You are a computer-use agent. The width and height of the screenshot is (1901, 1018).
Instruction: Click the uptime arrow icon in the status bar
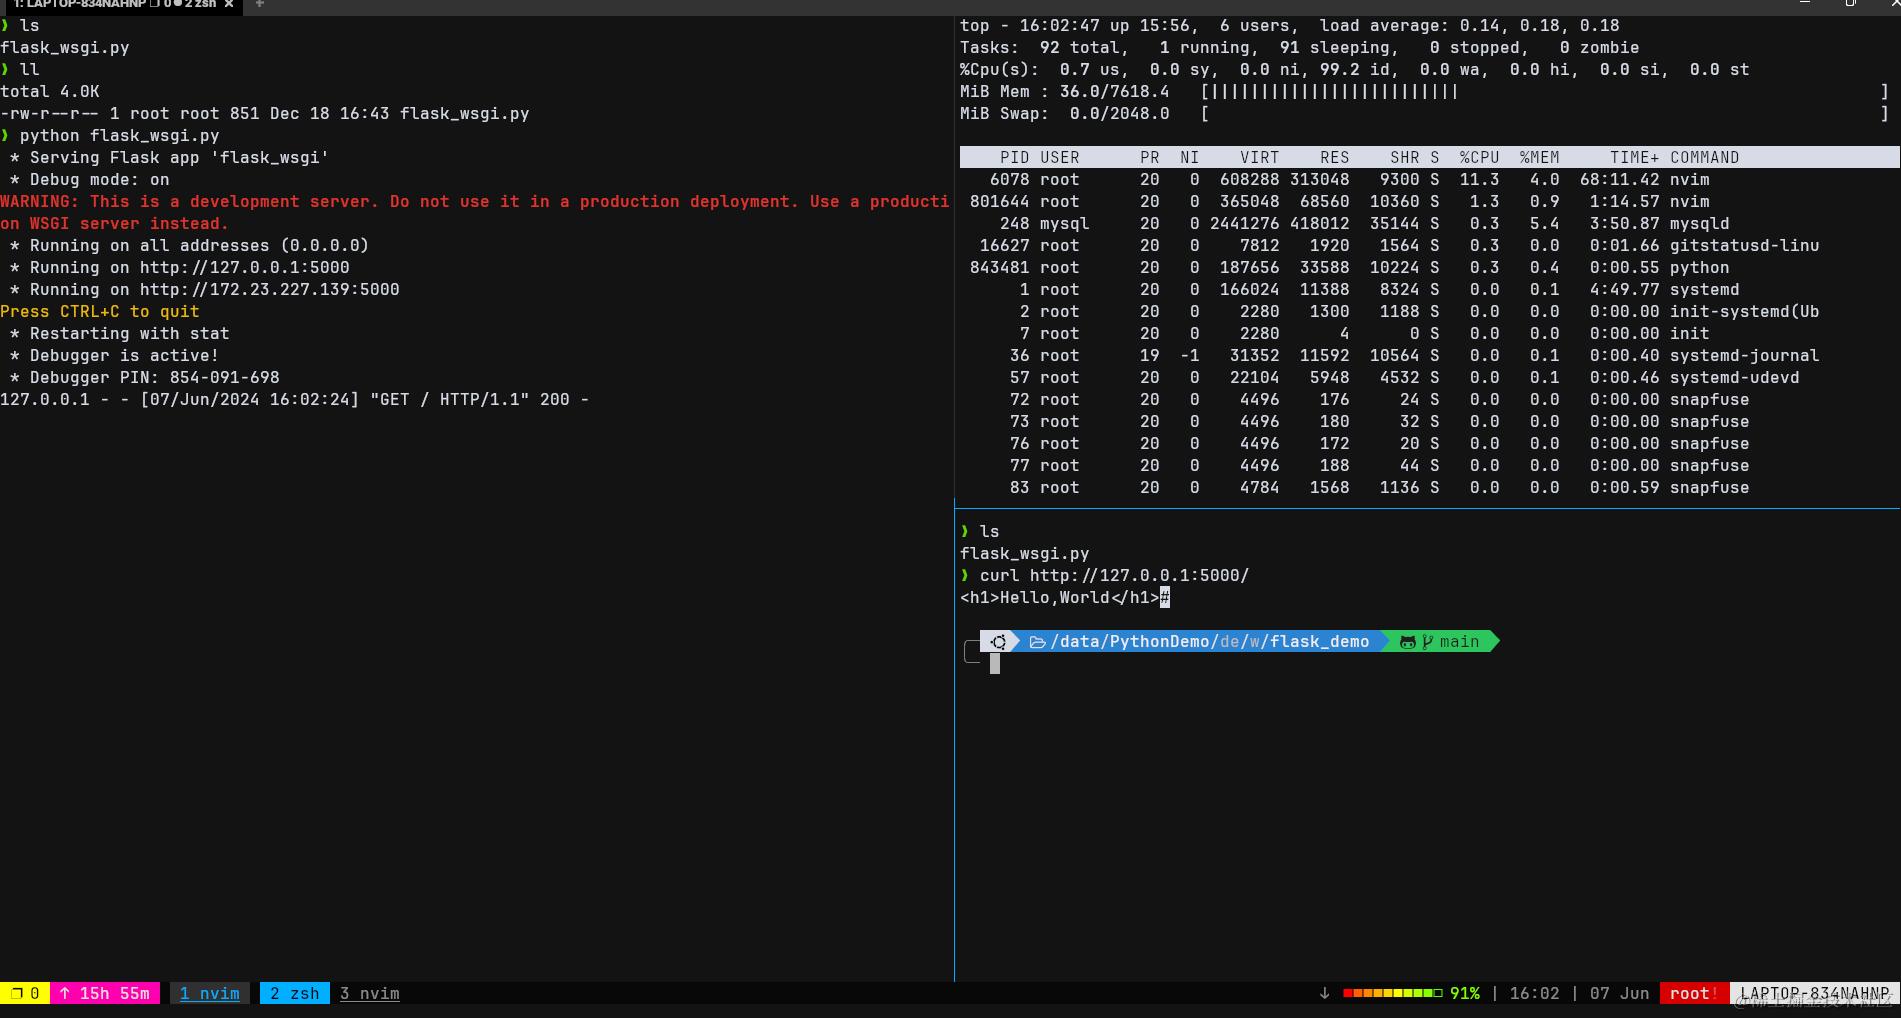65,993
